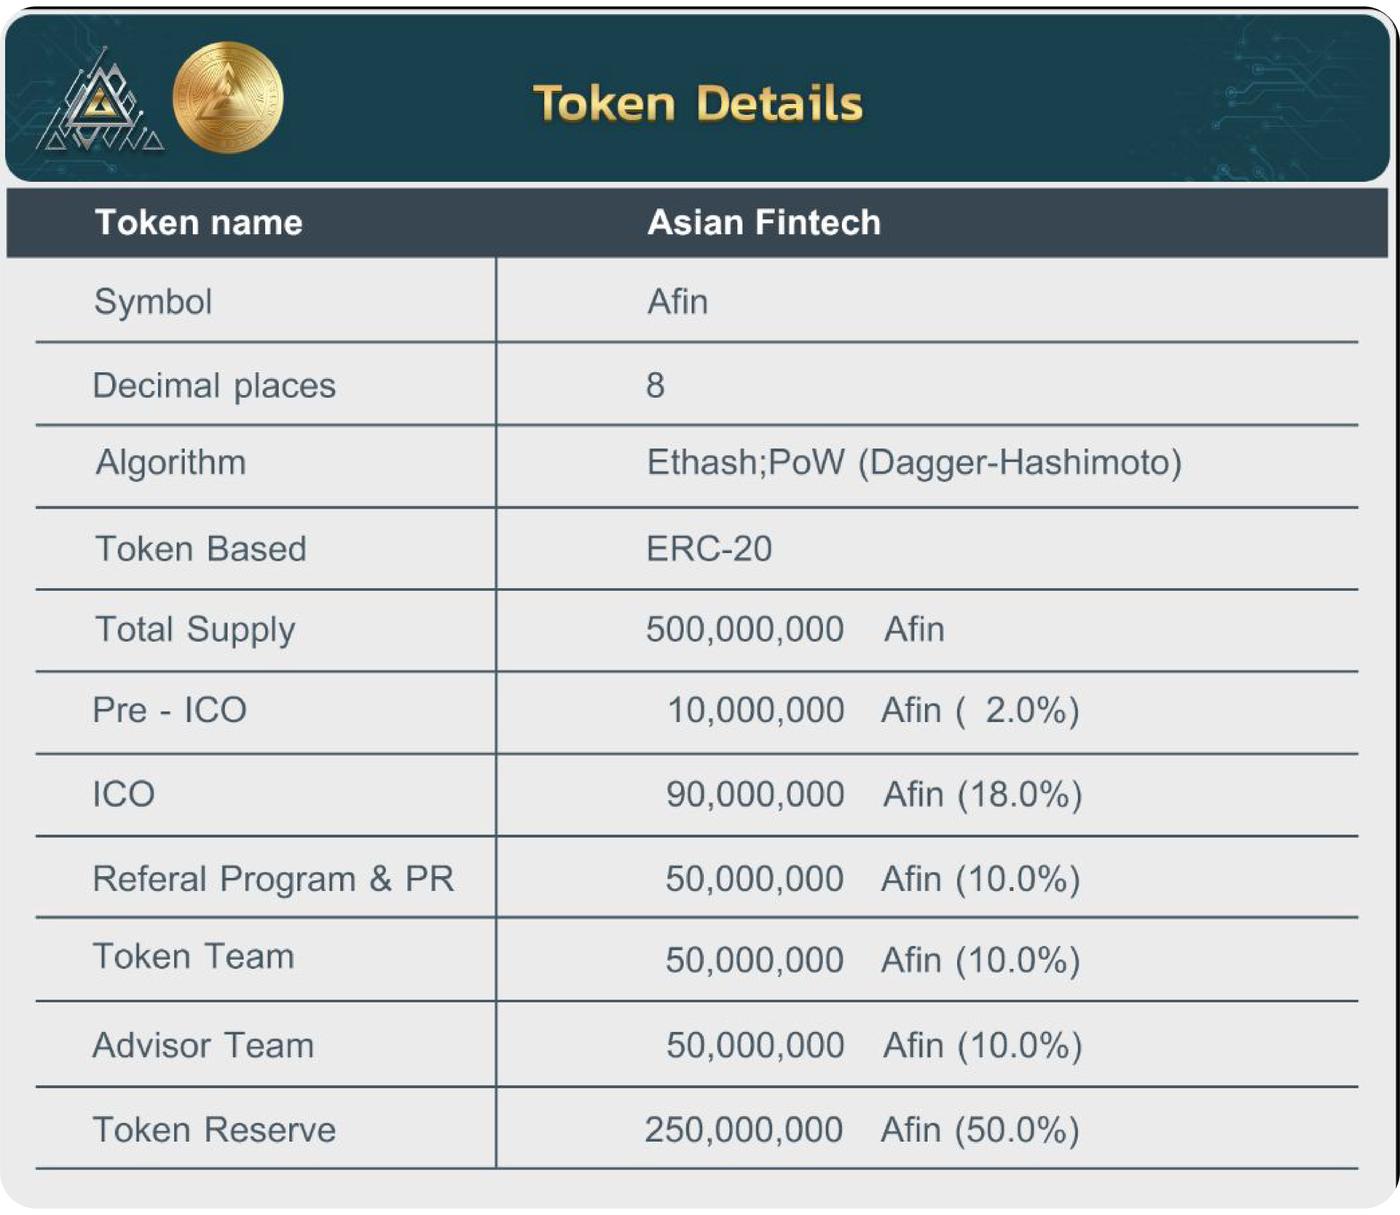Click the decimal places value 8
This screenshot has height=1215, width=1400.
pyautogui.click(x=656, y=385)
